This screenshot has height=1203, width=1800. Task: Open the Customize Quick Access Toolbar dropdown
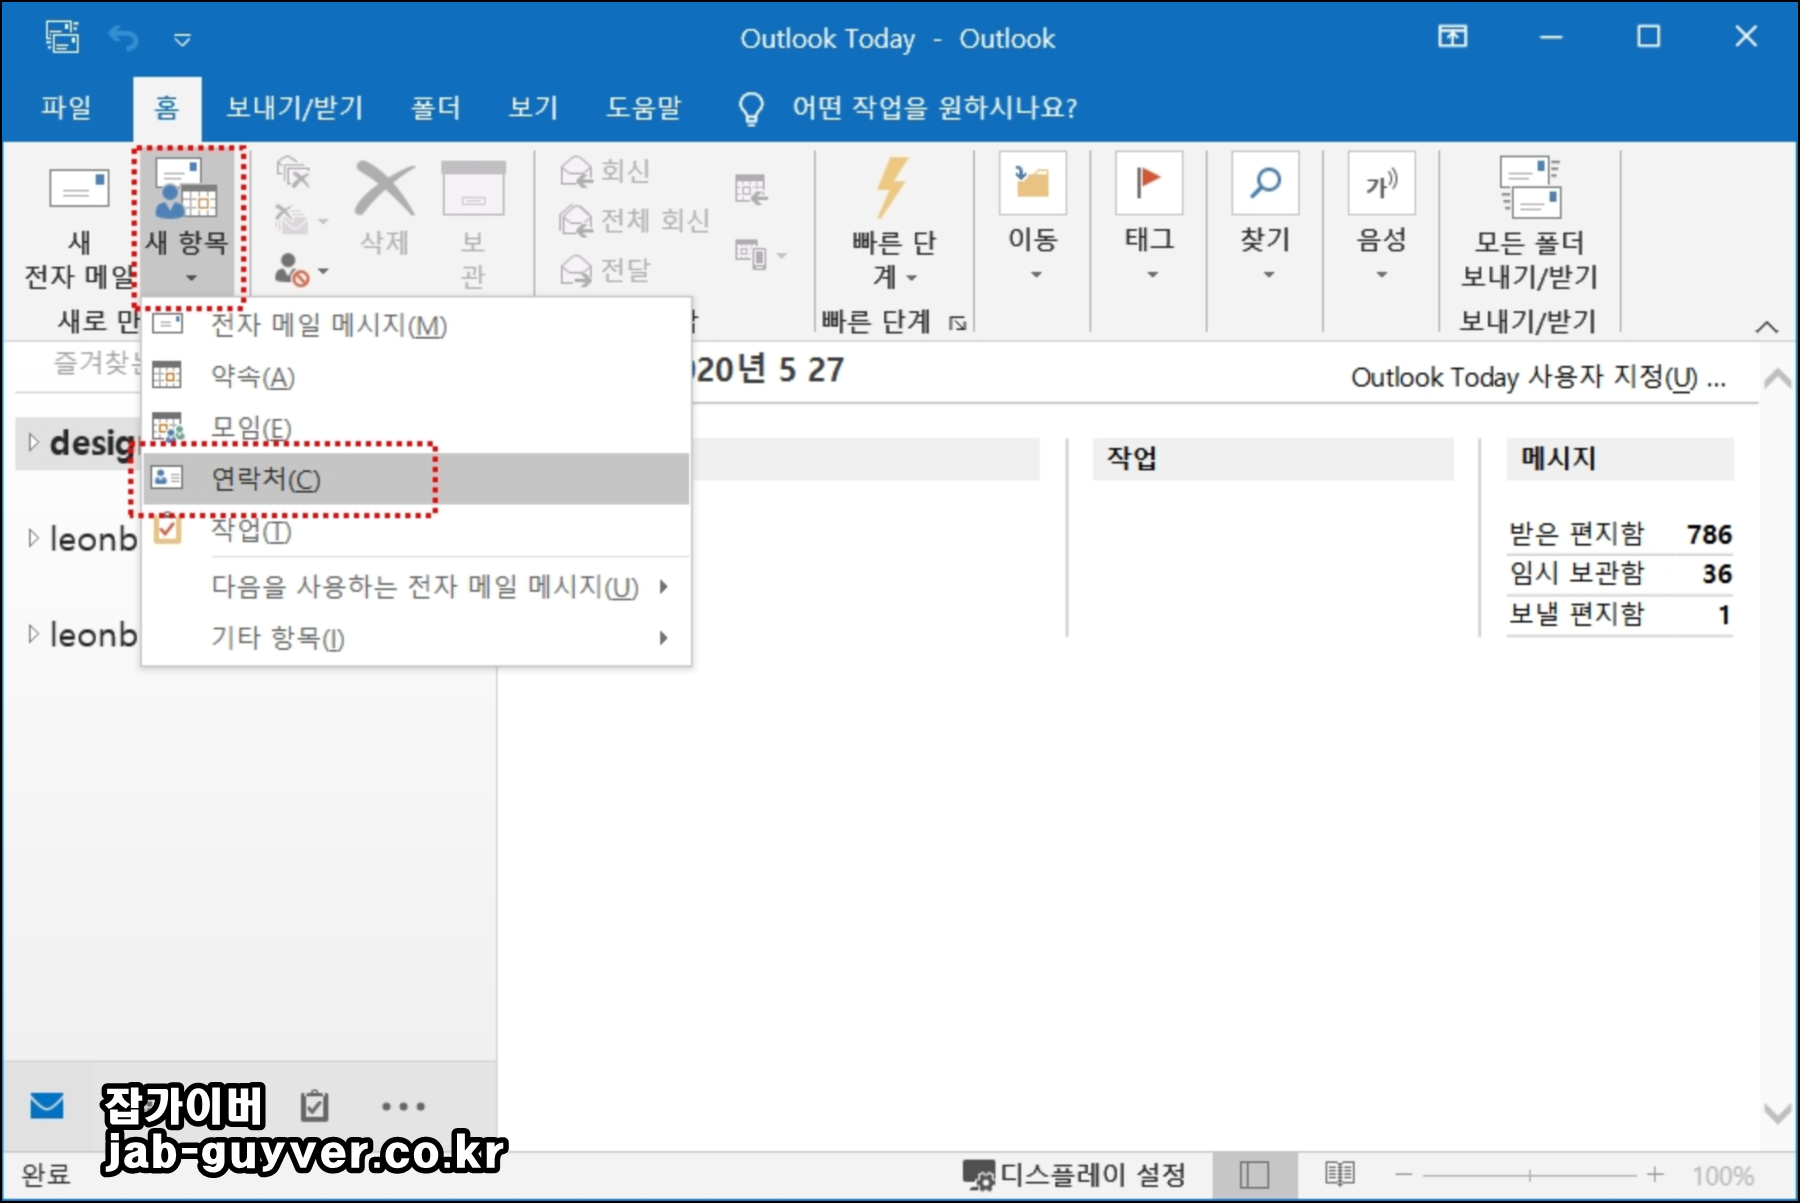tap(182, 40)
